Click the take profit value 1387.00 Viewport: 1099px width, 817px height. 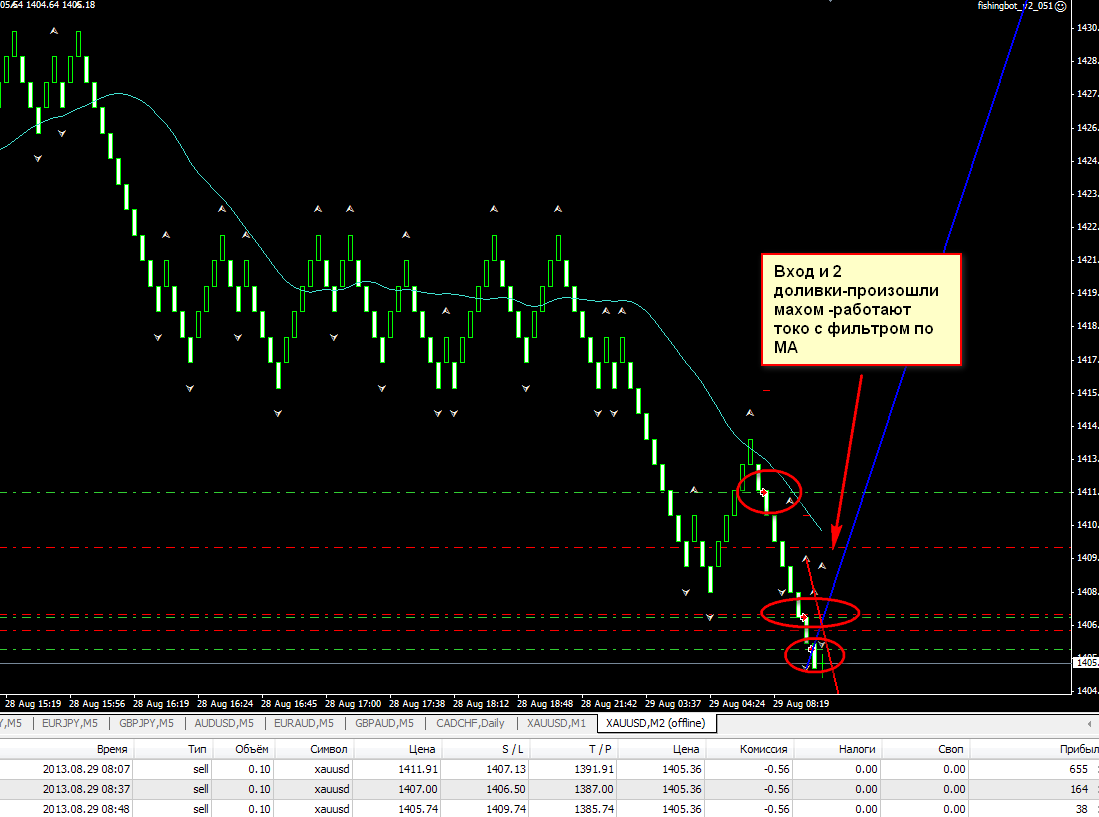tap(593, 789)
